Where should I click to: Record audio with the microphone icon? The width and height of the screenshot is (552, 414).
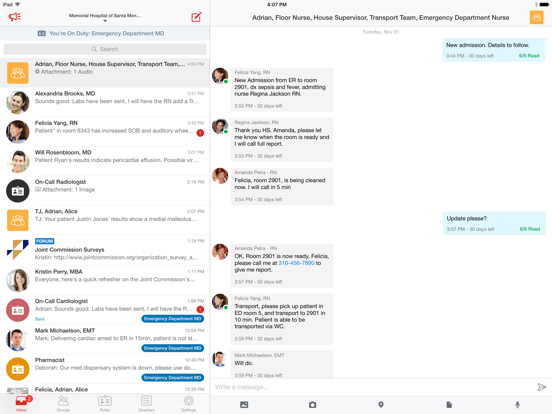[x=518, y=405]
